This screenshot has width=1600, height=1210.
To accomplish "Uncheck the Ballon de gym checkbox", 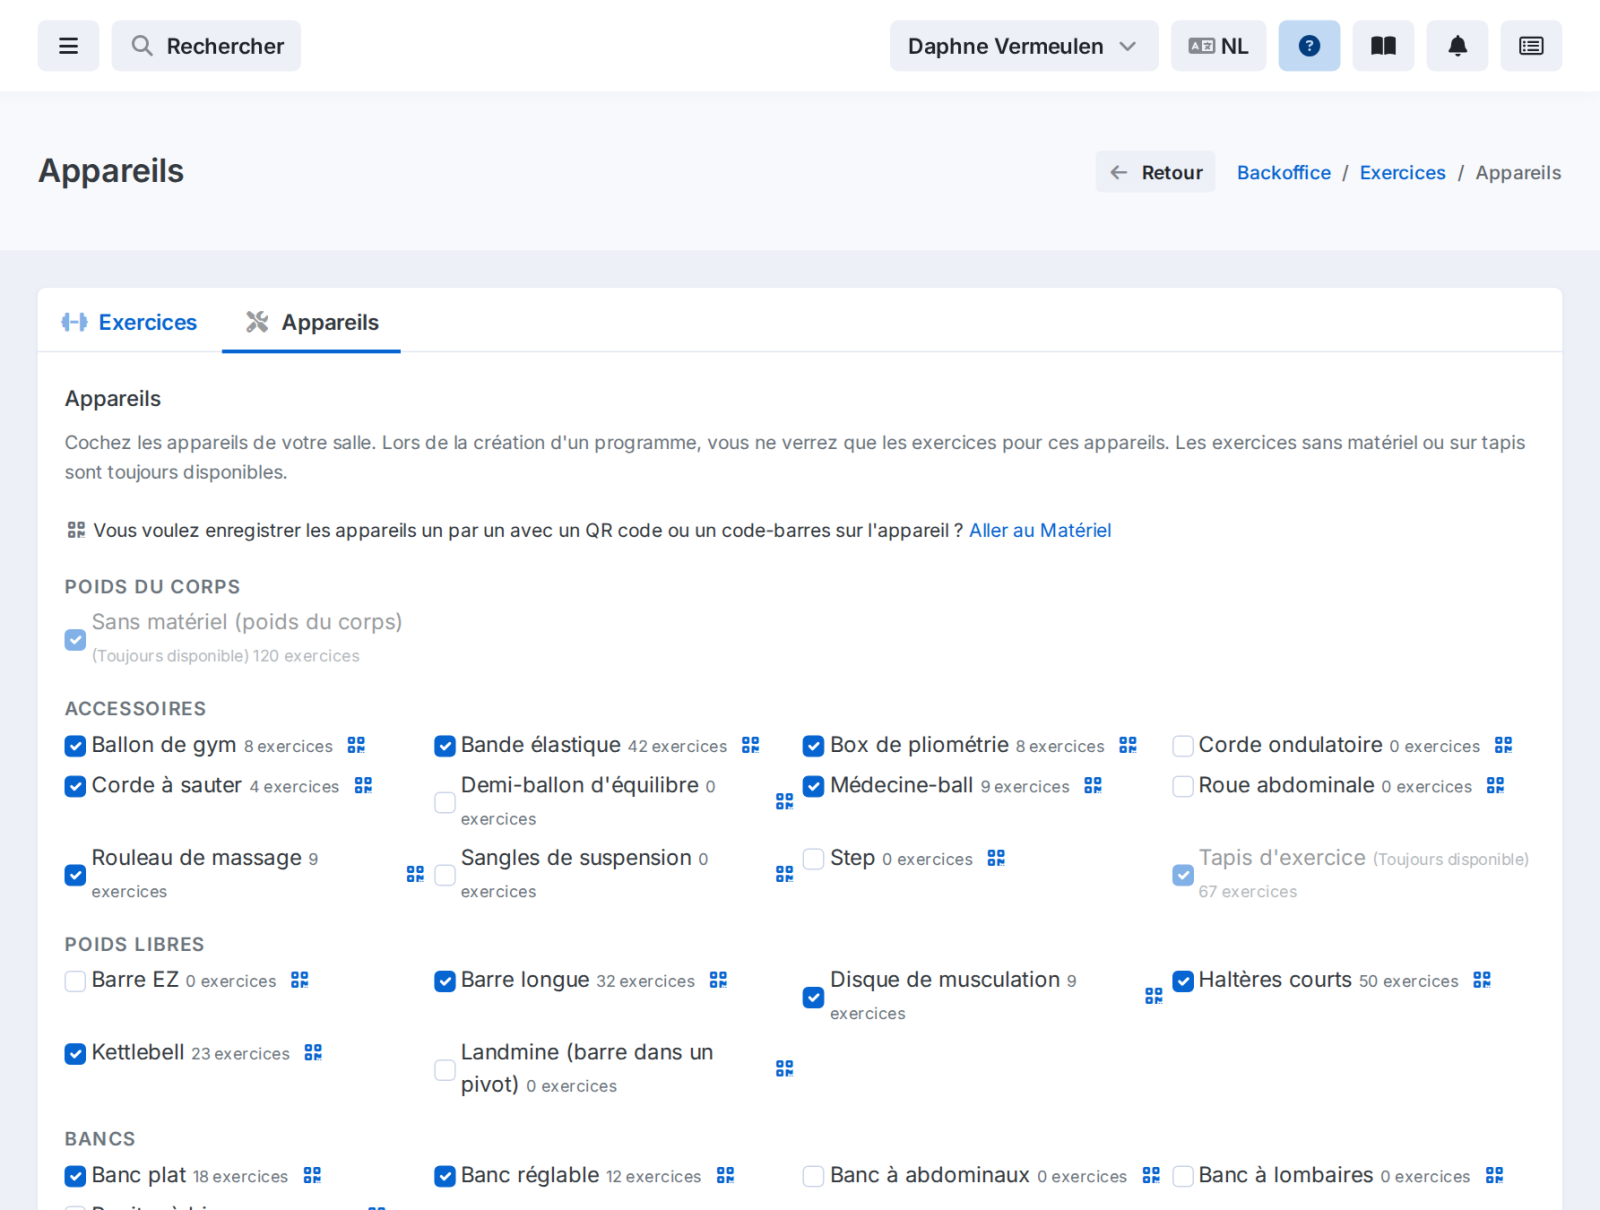I will tap(75, 746).
